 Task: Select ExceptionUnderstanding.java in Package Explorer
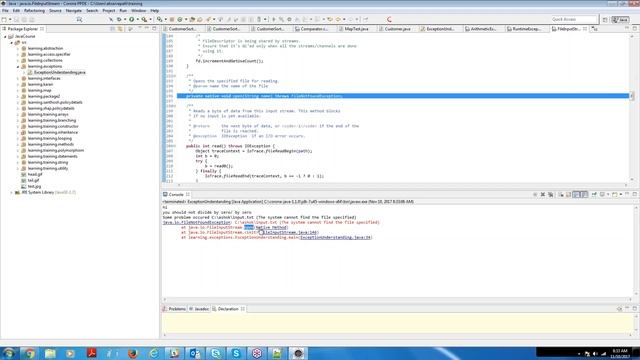click(x=60, y=72)
